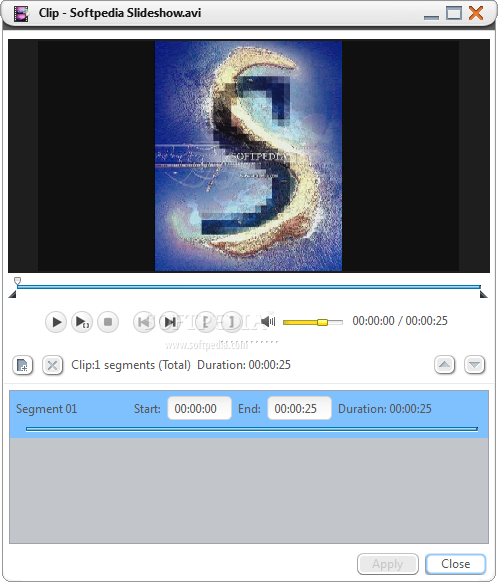Delete the selected segment

[52, 365]
